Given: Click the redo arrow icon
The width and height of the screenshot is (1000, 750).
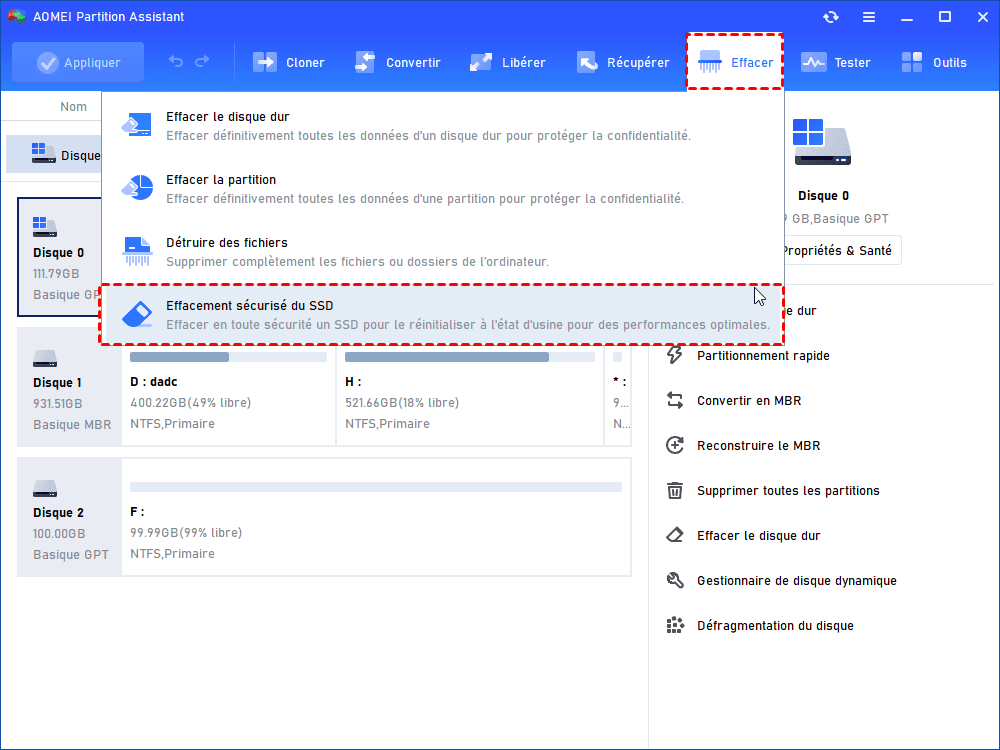Looking at the screenshot, I should [x=202, y=62].
